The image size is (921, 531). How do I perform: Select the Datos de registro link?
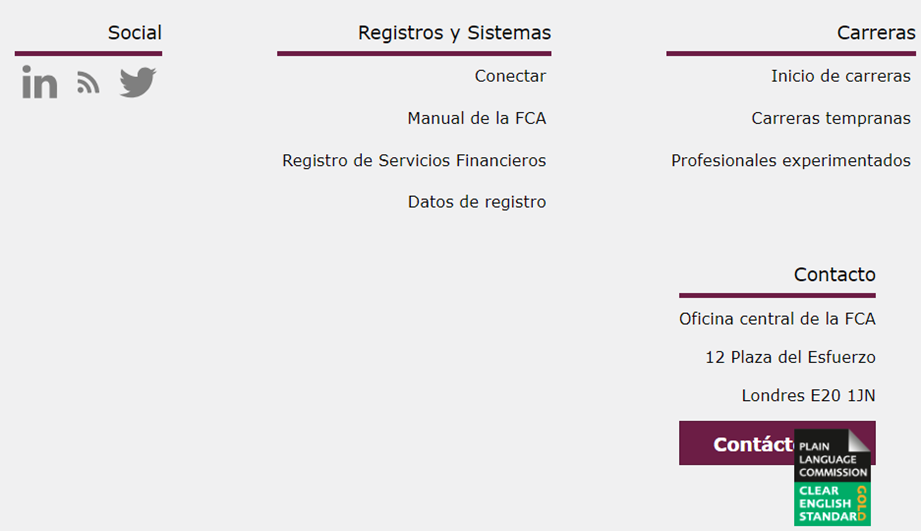[477, 202]
